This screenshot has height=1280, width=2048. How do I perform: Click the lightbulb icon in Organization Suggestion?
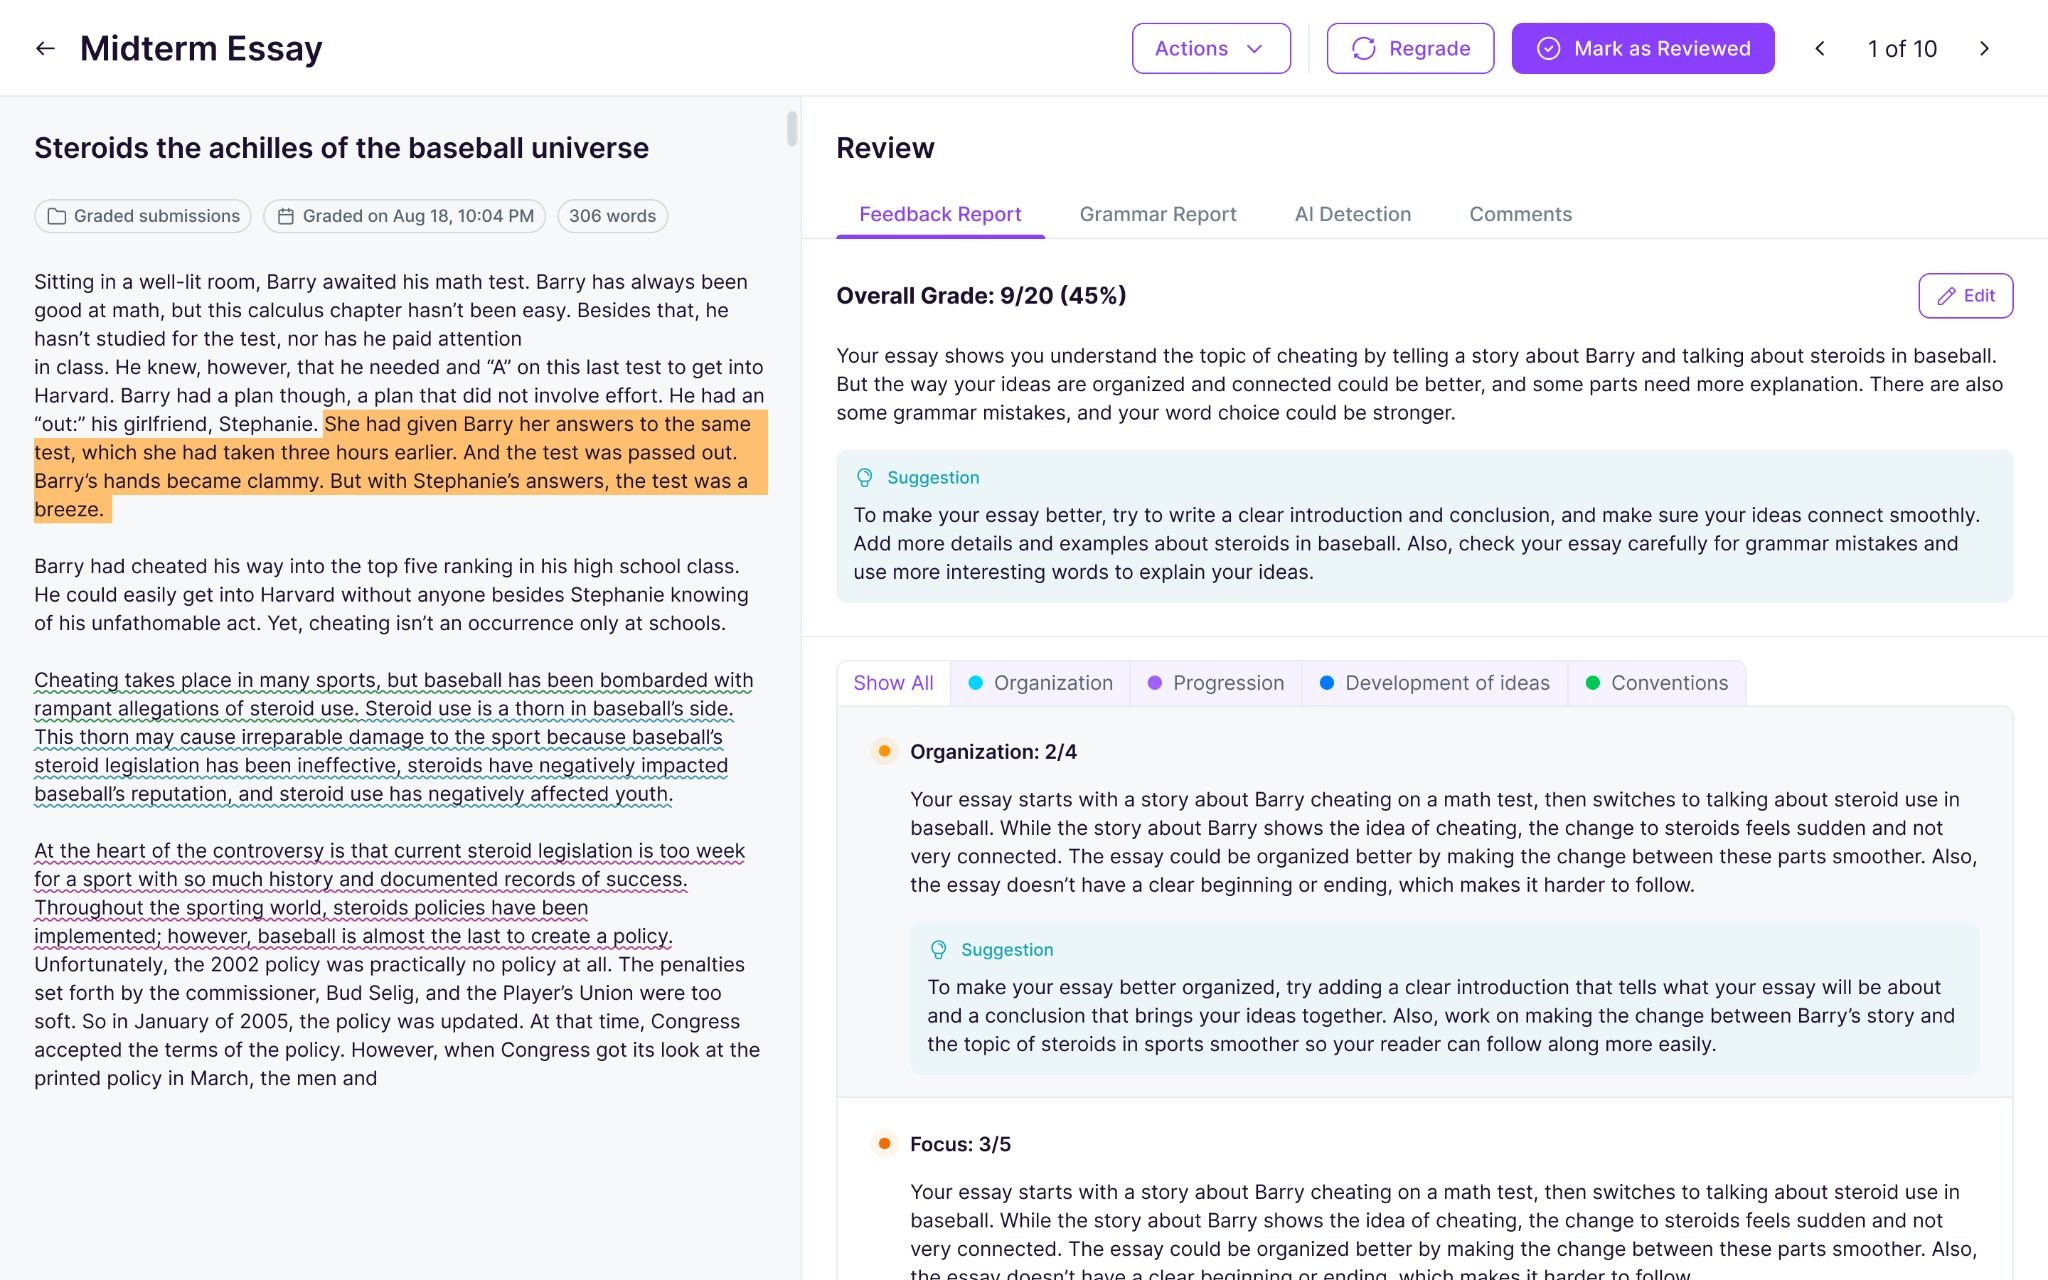[x=938, y=950]
